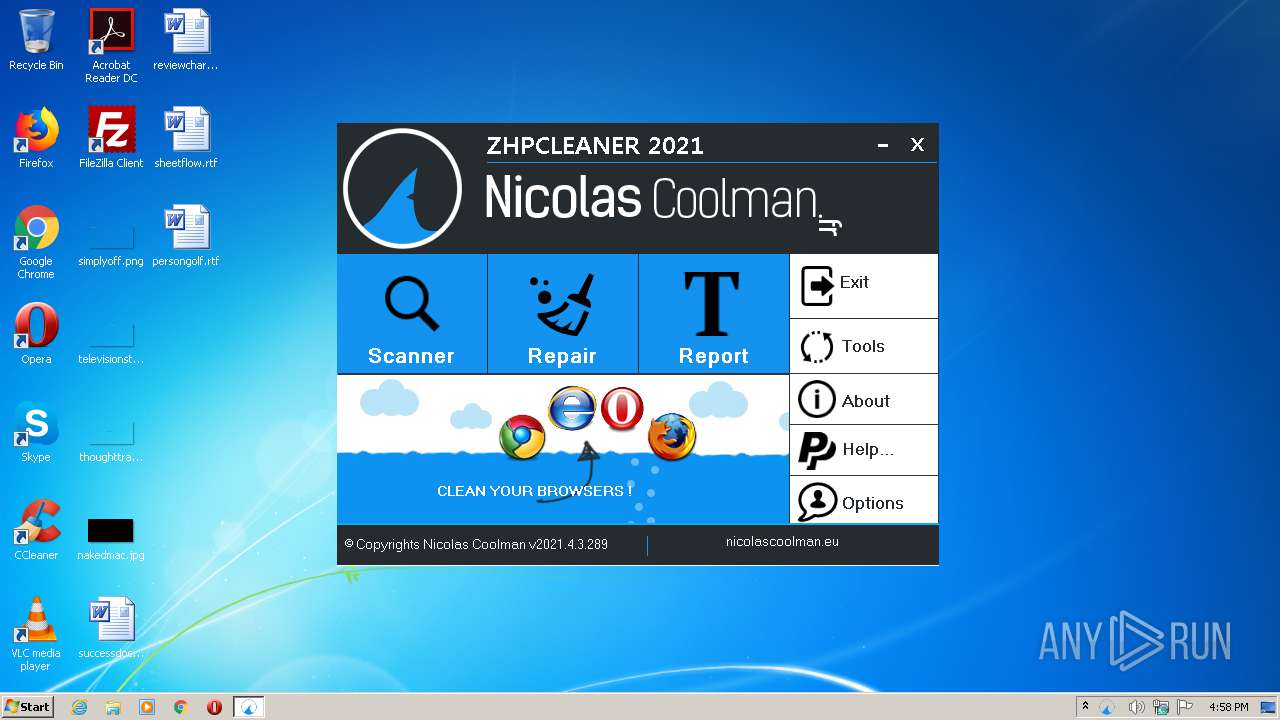Select the Opera desktop shortcut

(x=36, y=334)
